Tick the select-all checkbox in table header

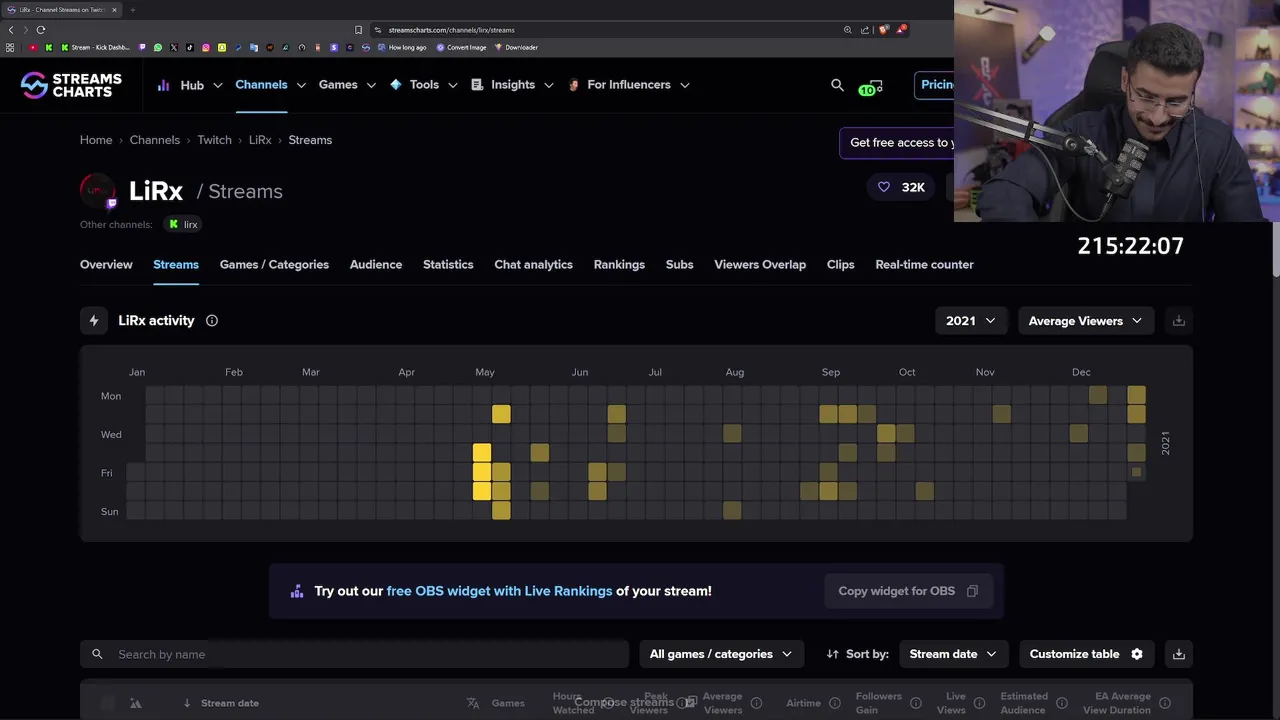[x=108, y=703]
